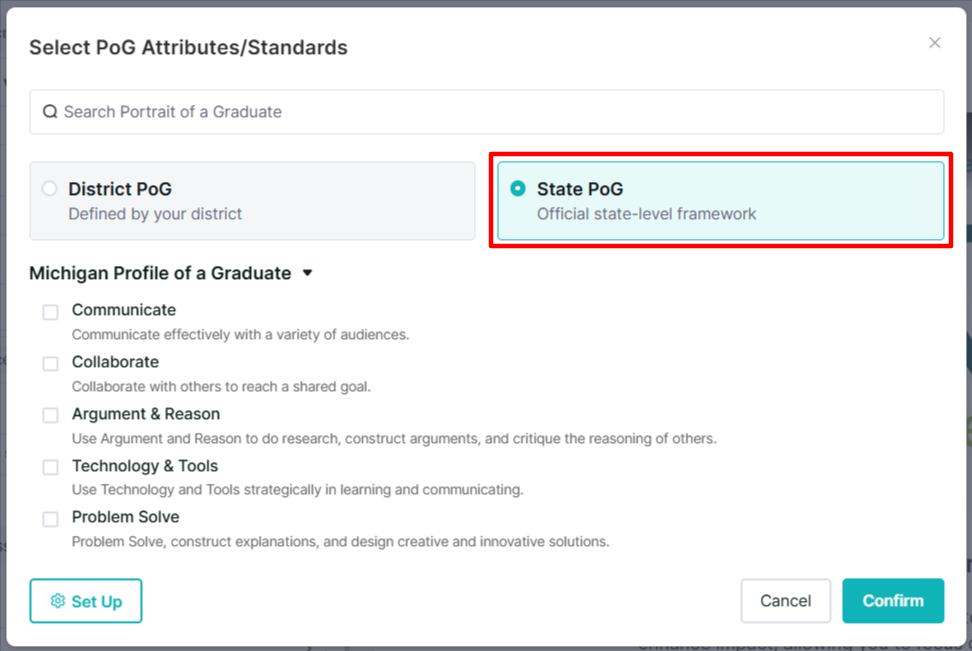This screenshot has height=651, width=972.
Task: Click the Communicate attribute label
Action: (124, 309)
